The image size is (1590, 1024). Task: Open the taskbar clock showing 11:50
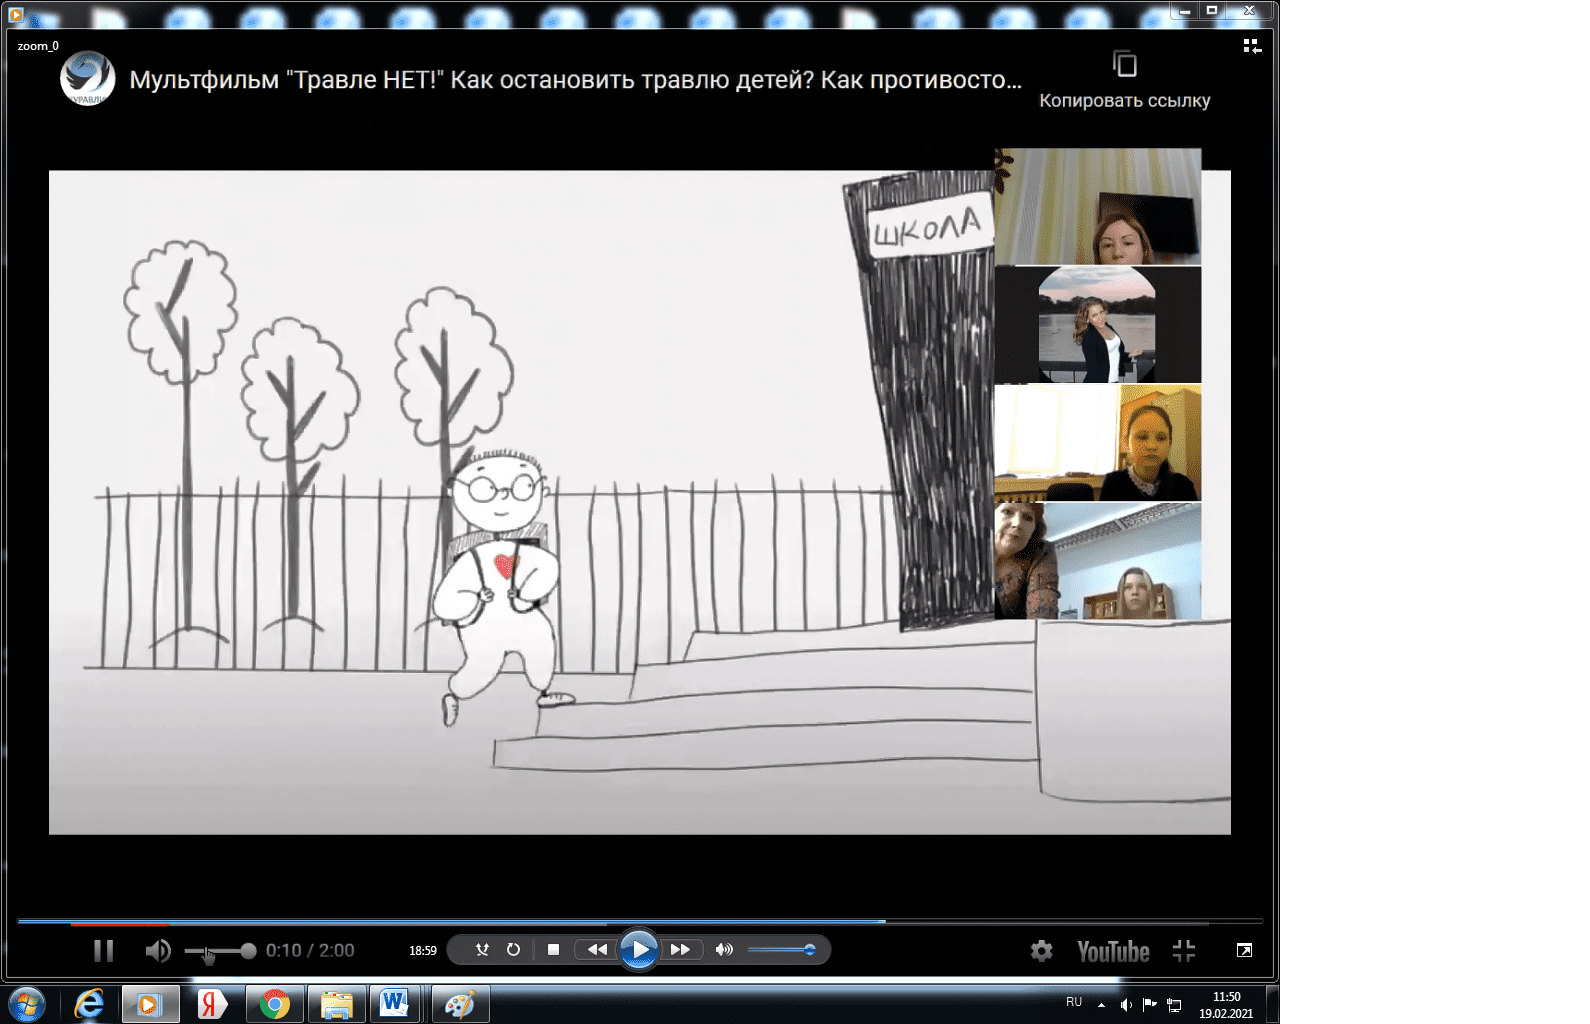point(1226,1005)
